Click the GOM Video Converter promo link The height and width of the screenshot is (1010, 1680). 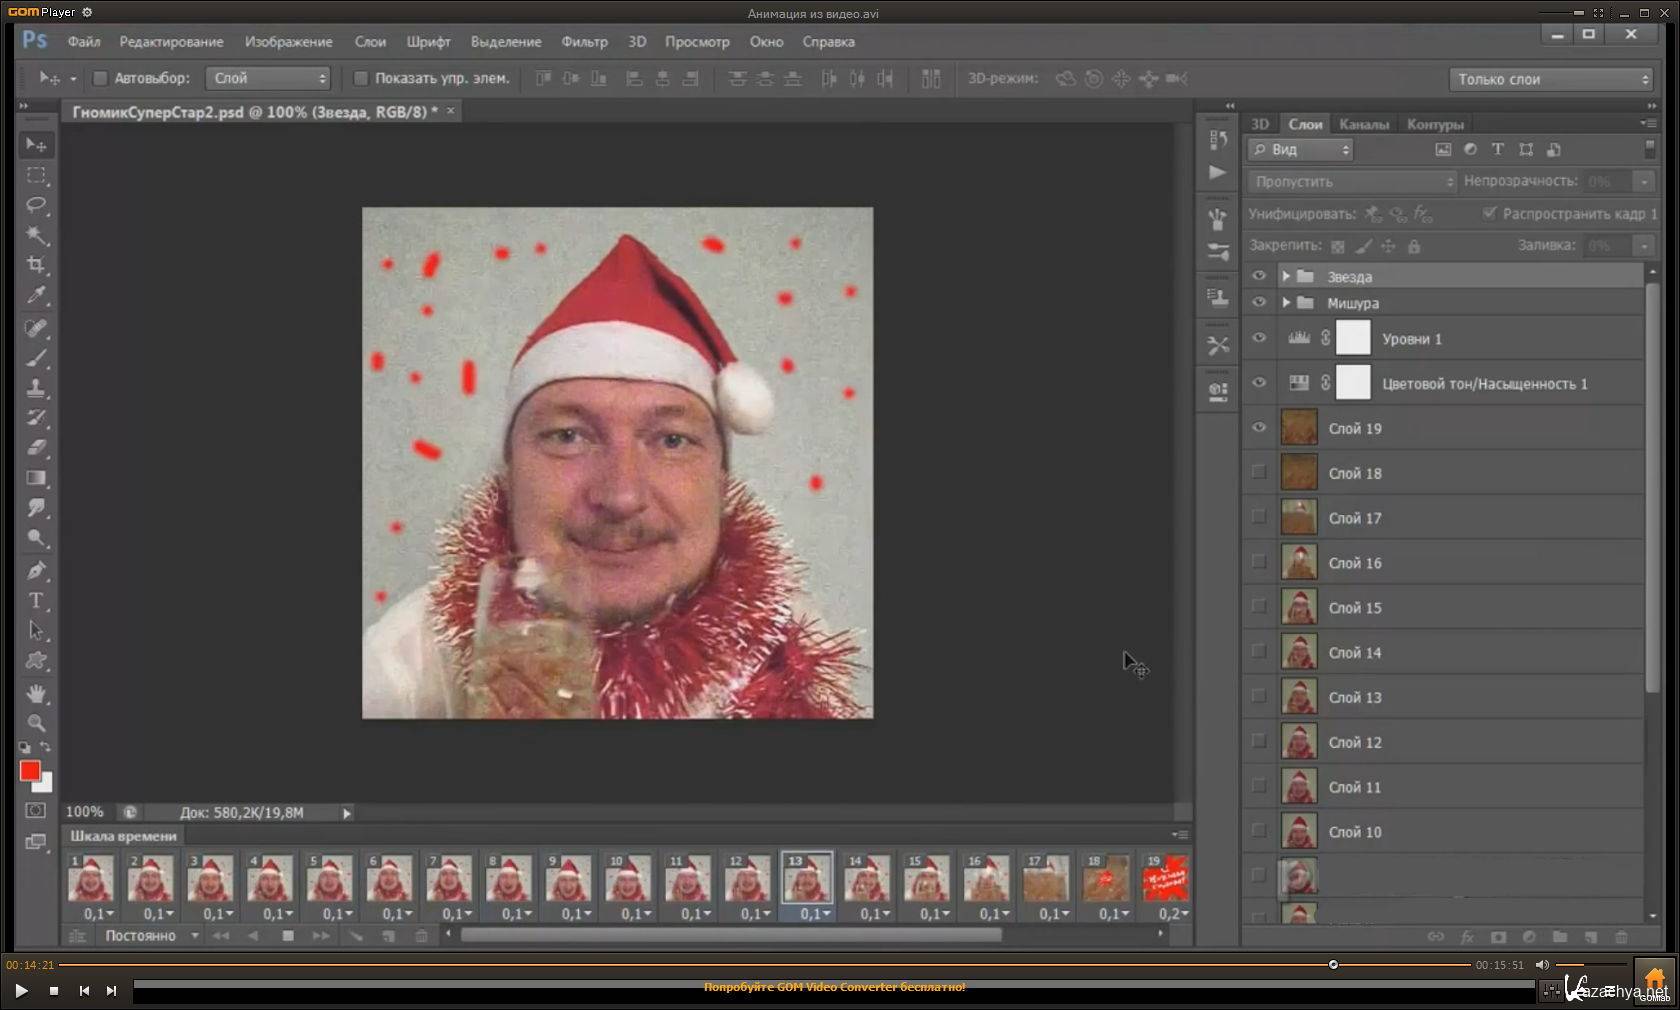(x=834, y=987)
